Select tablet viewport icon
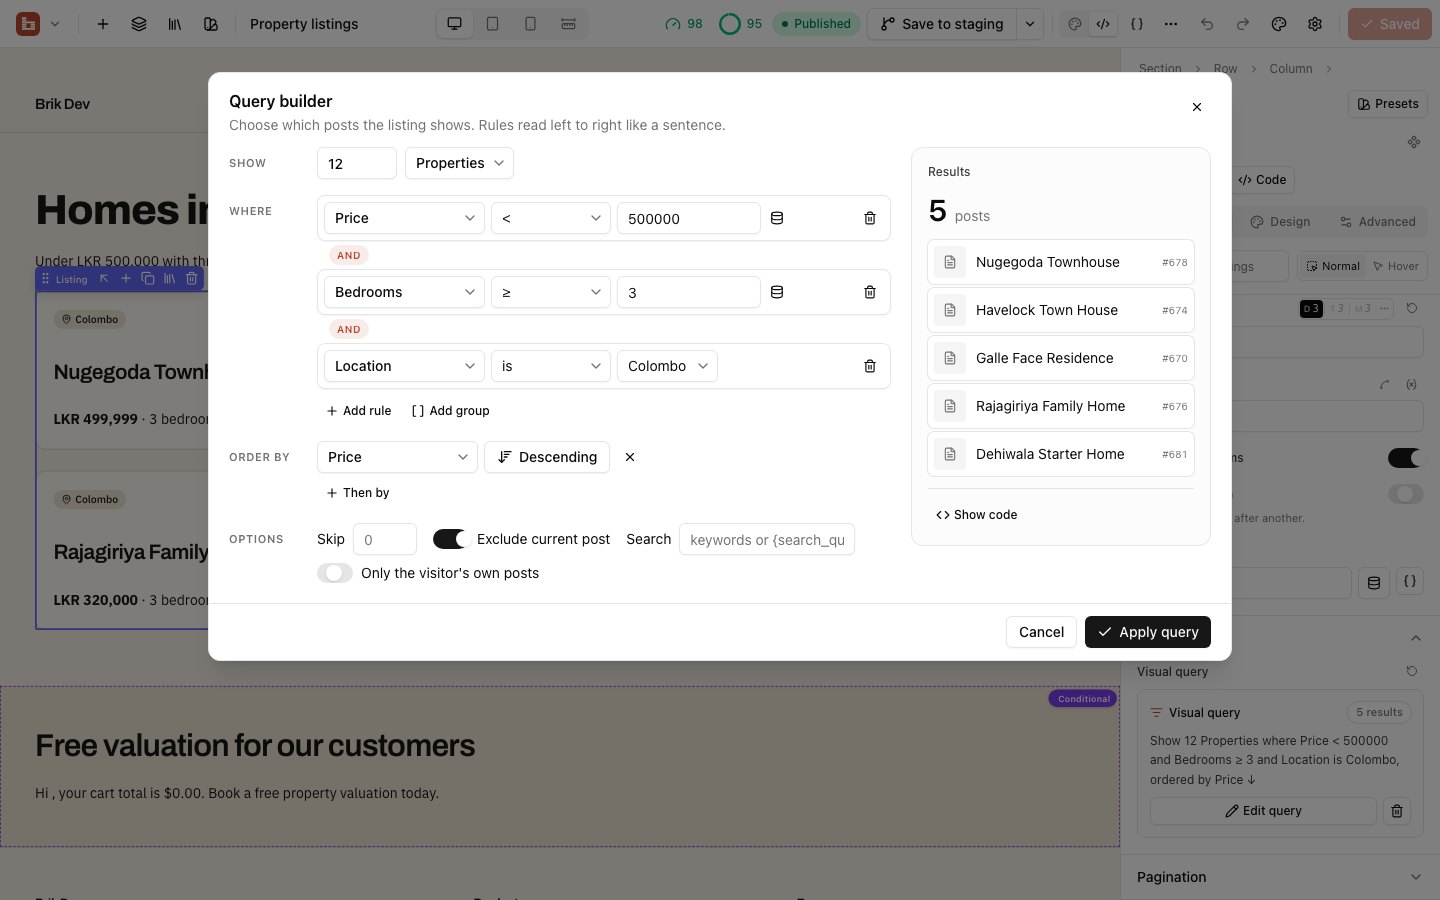The width and height of the screenshot is (1440, 900). pyautogui.click(x=493, y=24)
